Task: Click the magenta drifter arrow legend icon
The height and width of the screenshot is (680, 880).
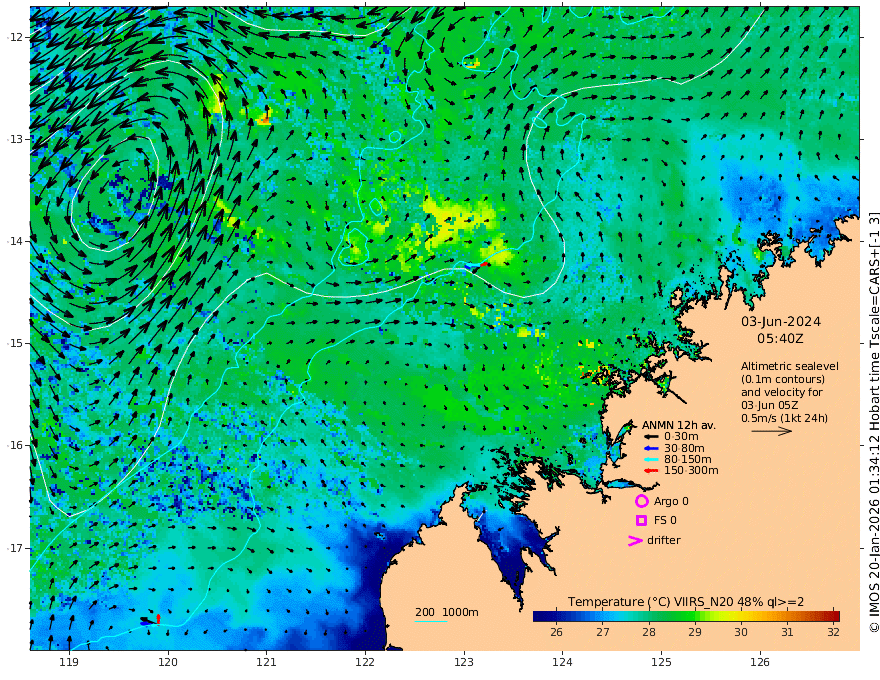Action: tap(635, 540)
